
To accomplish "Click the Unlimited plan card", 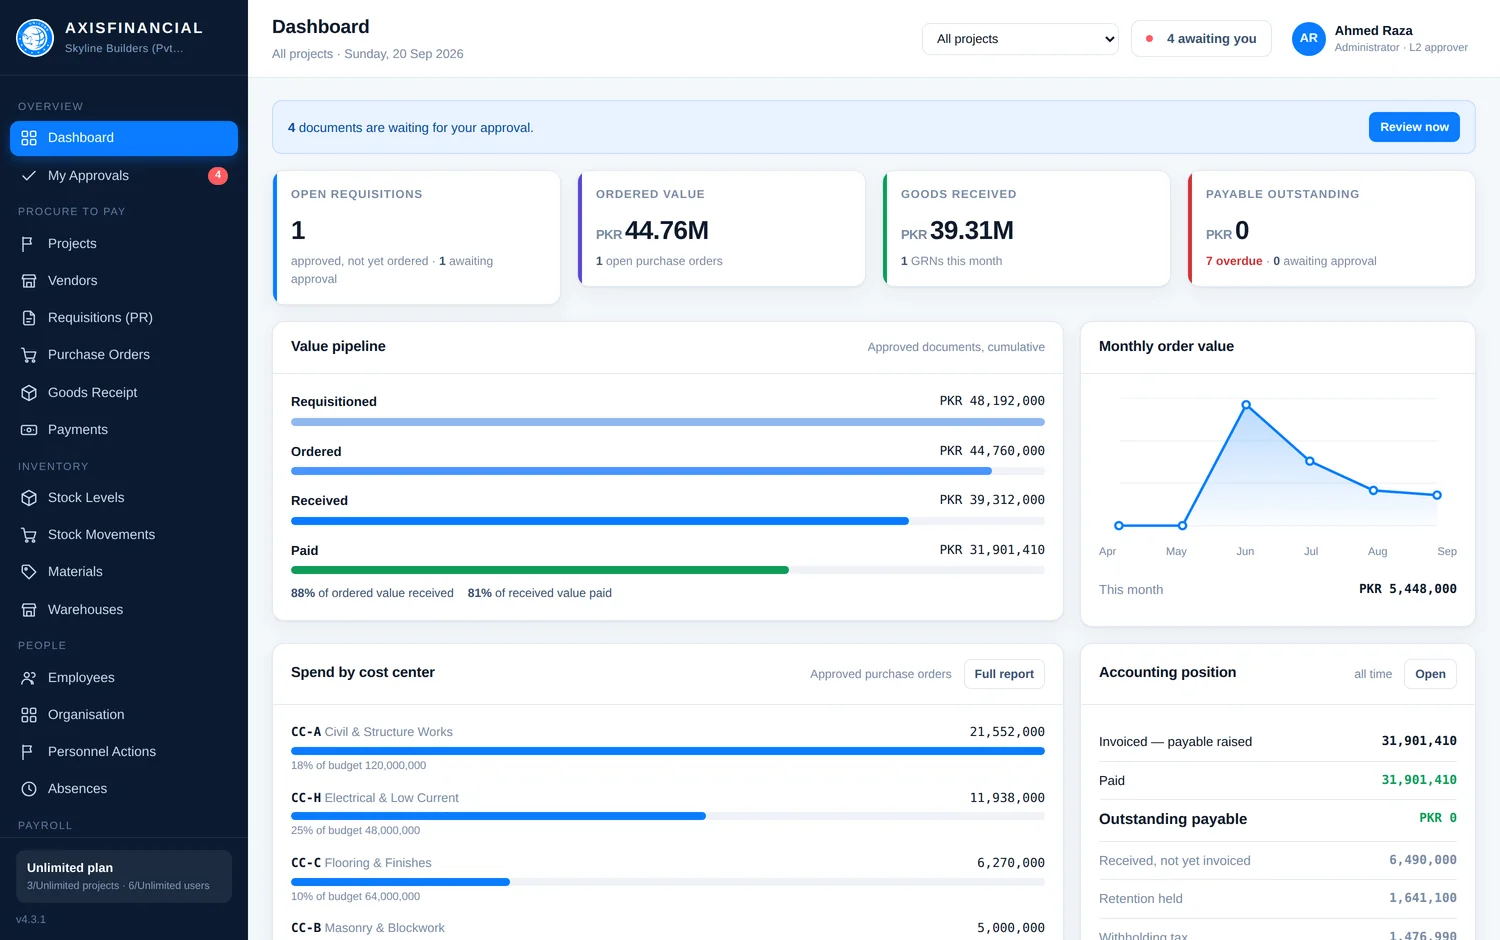I will [124, 876].
